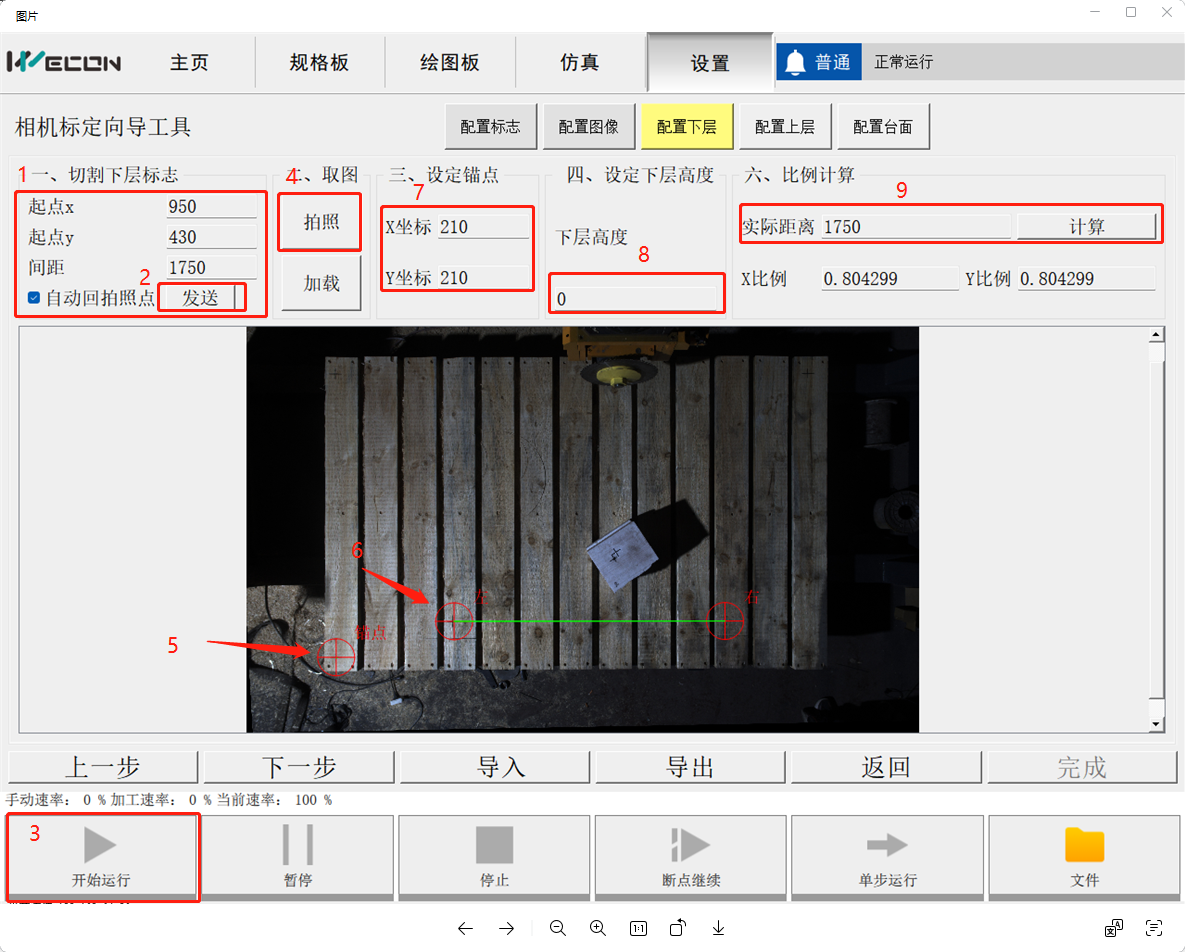Click the 普通 bell notification icon
Viewport: 1185px width, 952px height.
(796, 63)
